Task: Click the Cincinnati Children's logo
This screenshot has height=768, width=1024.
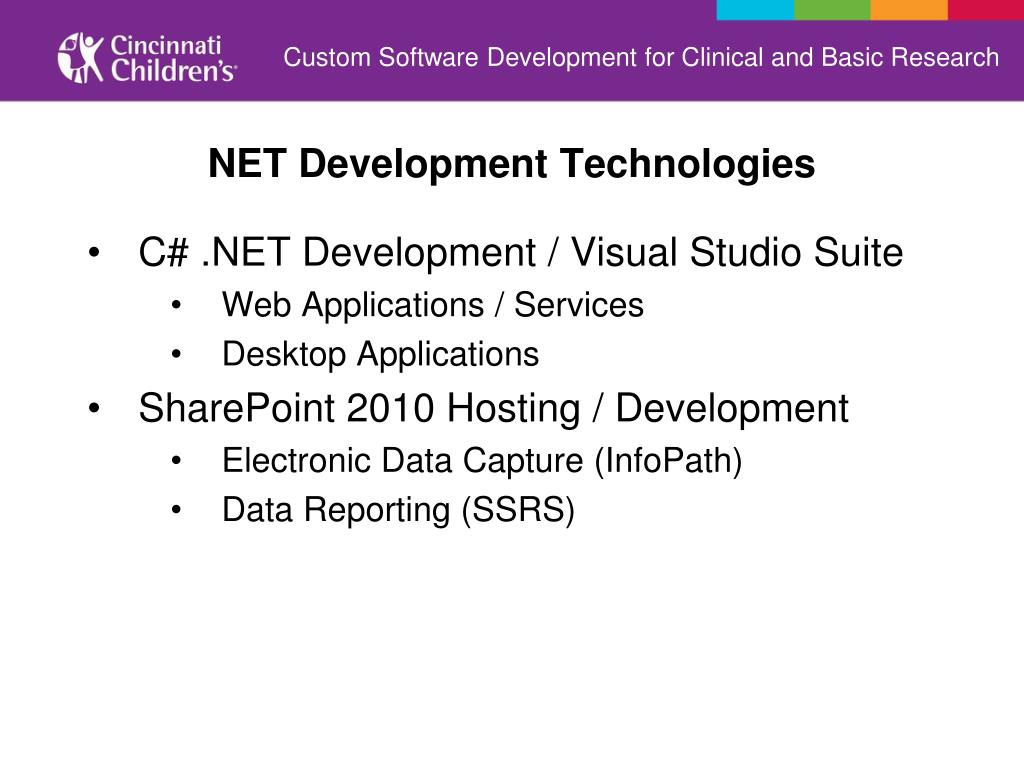Action: [x=147, y=58]
